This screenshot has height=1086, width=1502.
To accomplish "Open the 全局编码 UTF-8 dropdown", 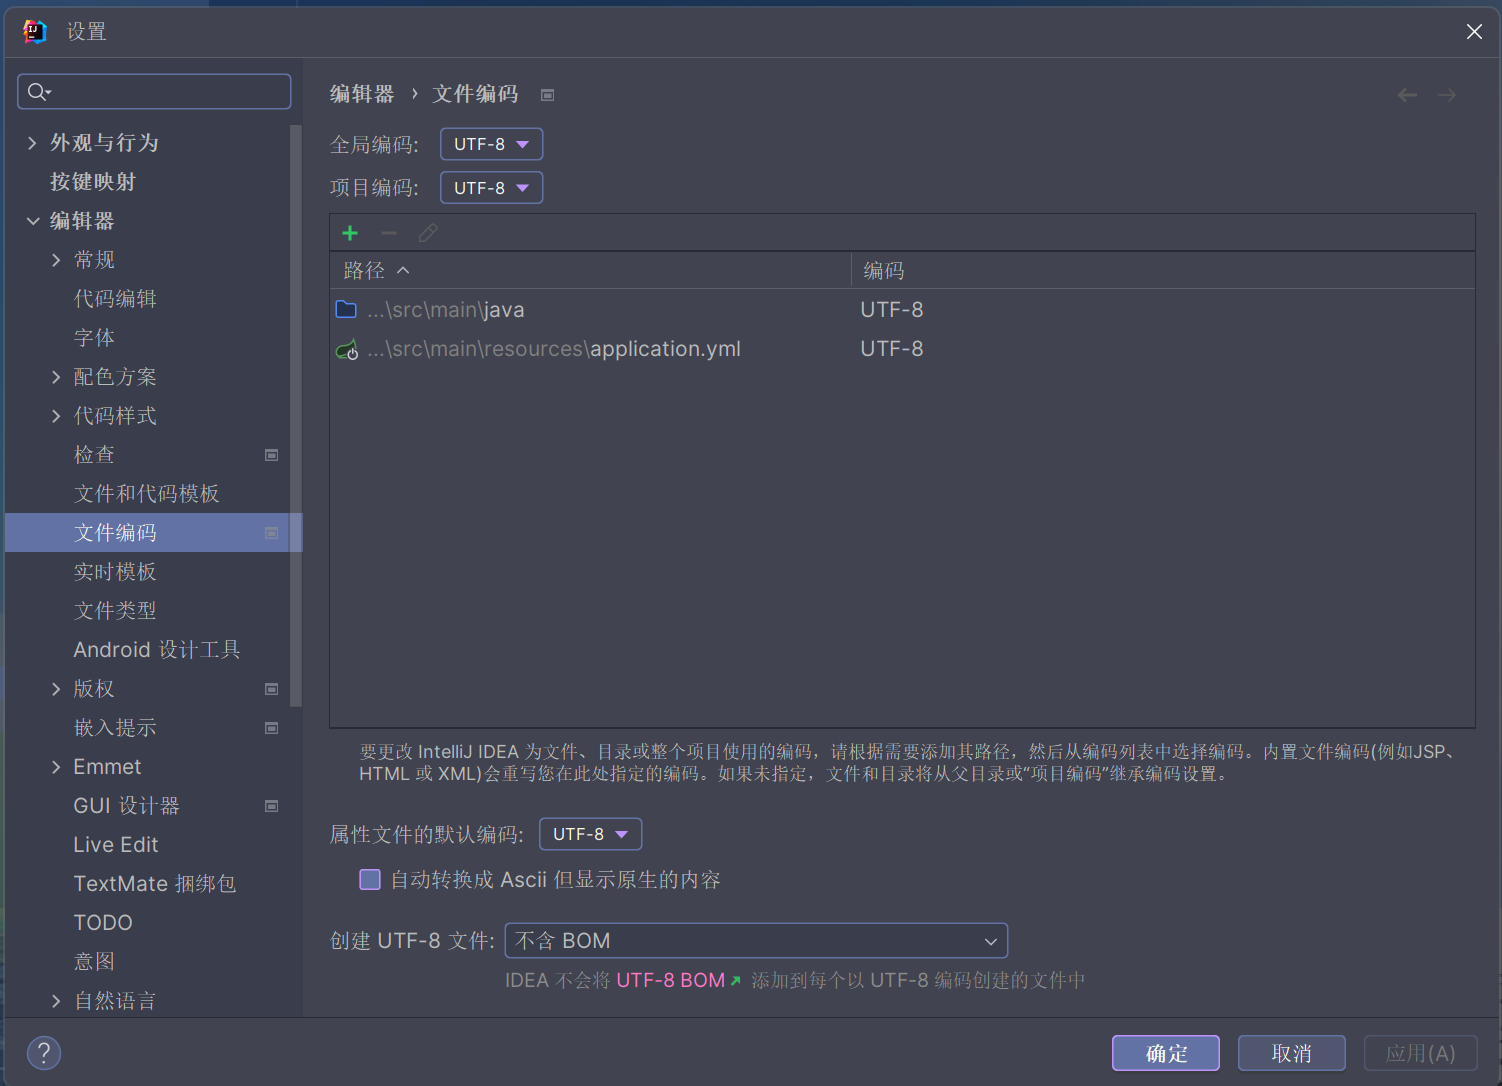I will click(491, 143).
